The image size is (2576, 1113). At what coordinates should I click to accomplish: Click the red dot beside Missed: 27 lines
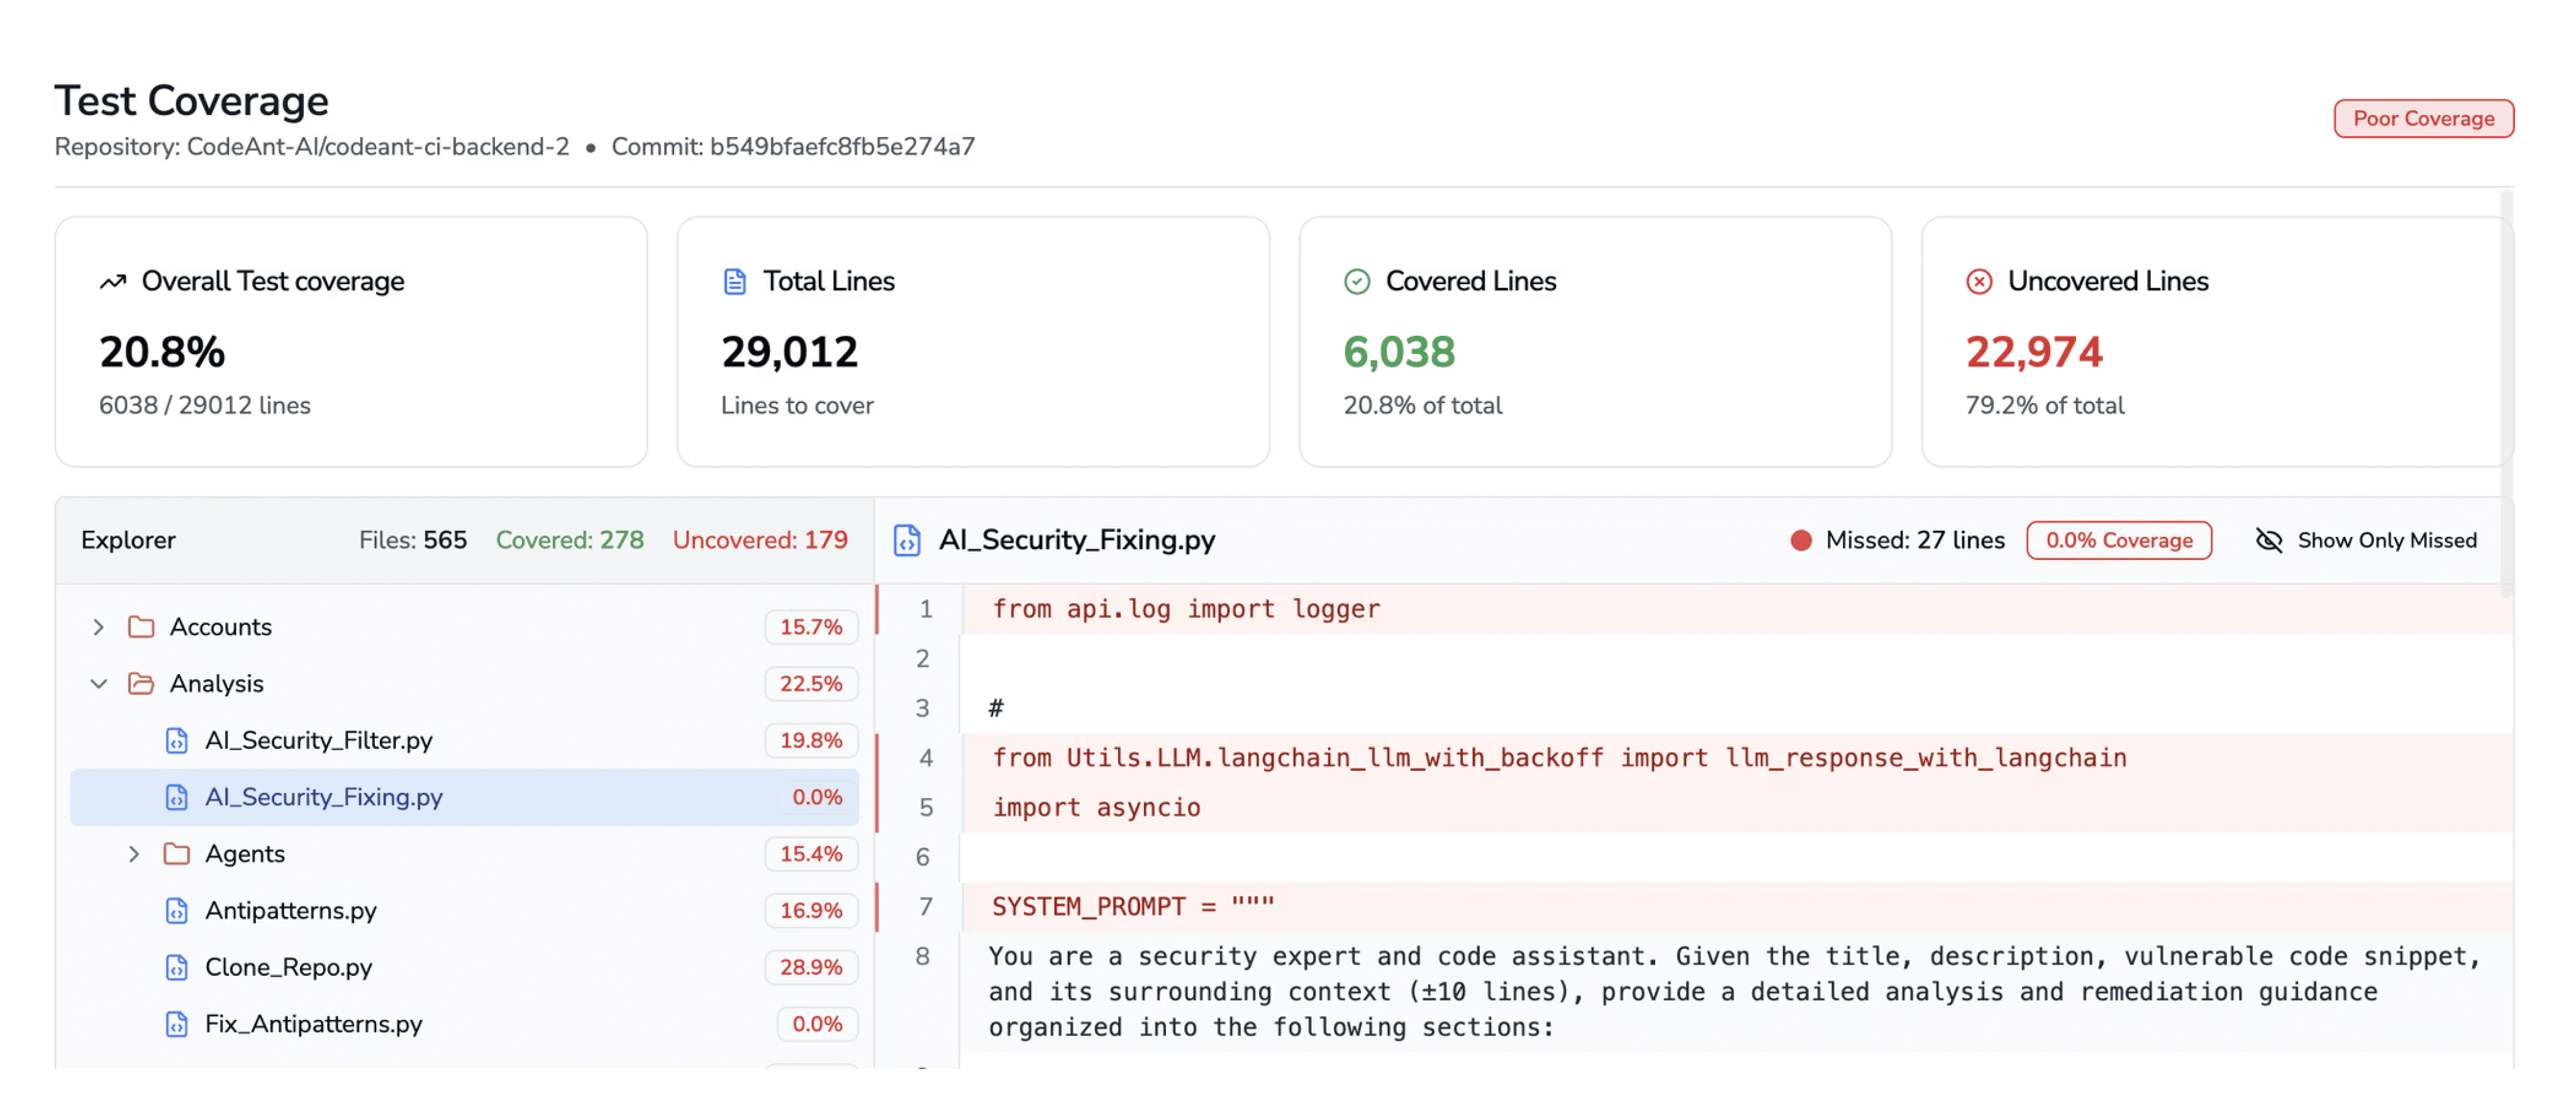pyautogui.click(x=1801, y=541)
